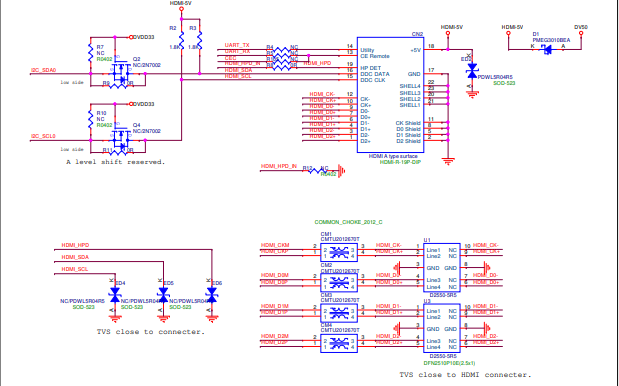Screen dimensions: 619x386
Task: Click the U1 D2550-5R5 TVS array block
Action: coord(442,268)
